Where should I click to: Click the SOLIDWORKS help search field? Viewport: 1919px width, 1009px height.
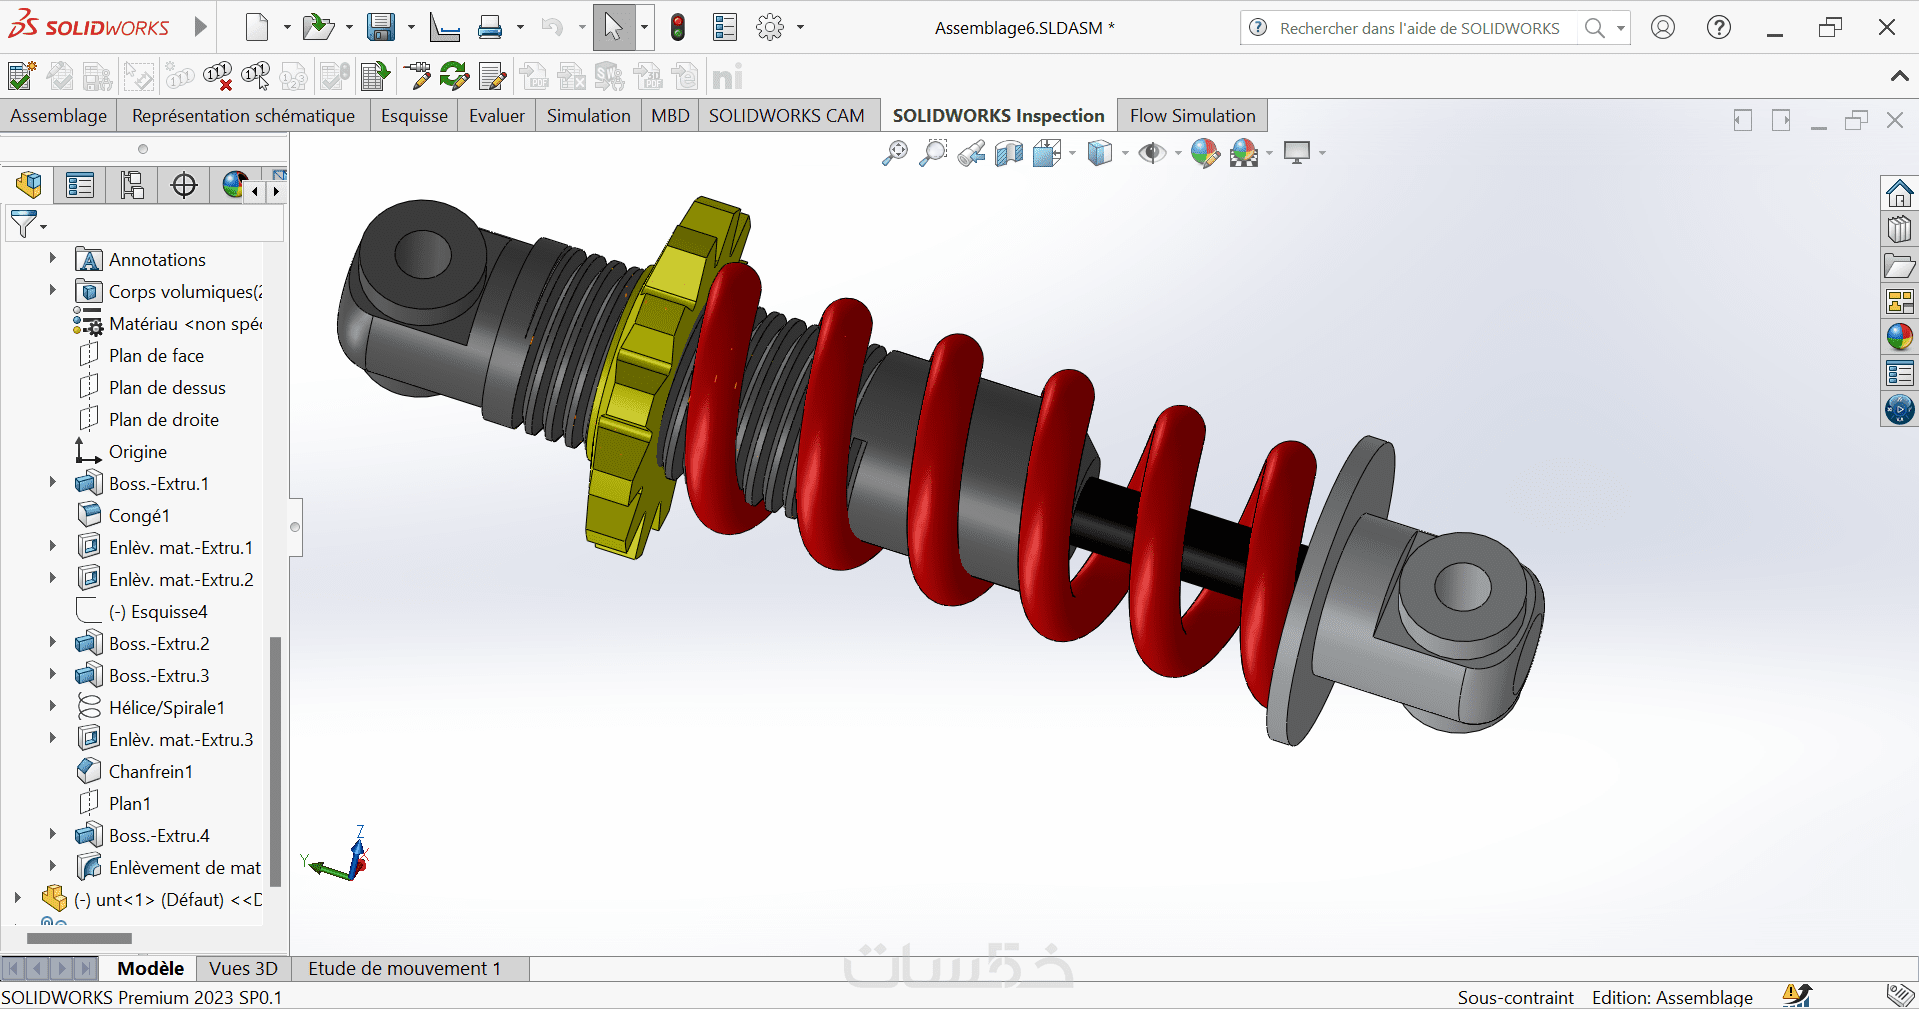pos(1420,28)
